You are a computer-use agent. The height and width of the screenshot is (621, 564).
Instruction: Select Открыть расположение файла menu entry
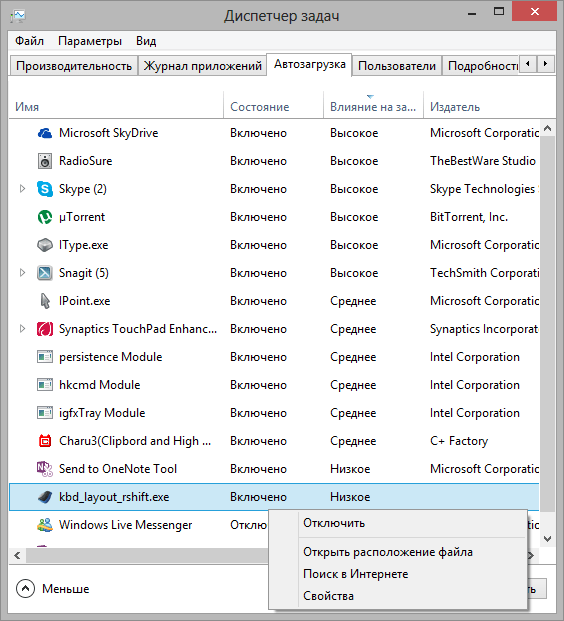388,552
